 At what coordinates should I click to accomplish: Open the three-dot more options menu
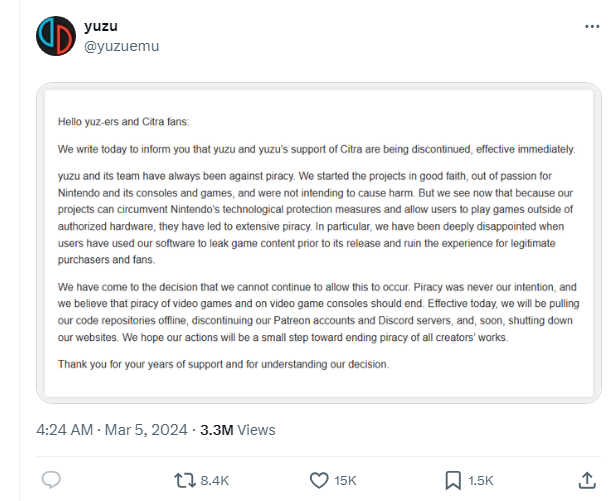point(591,27)
